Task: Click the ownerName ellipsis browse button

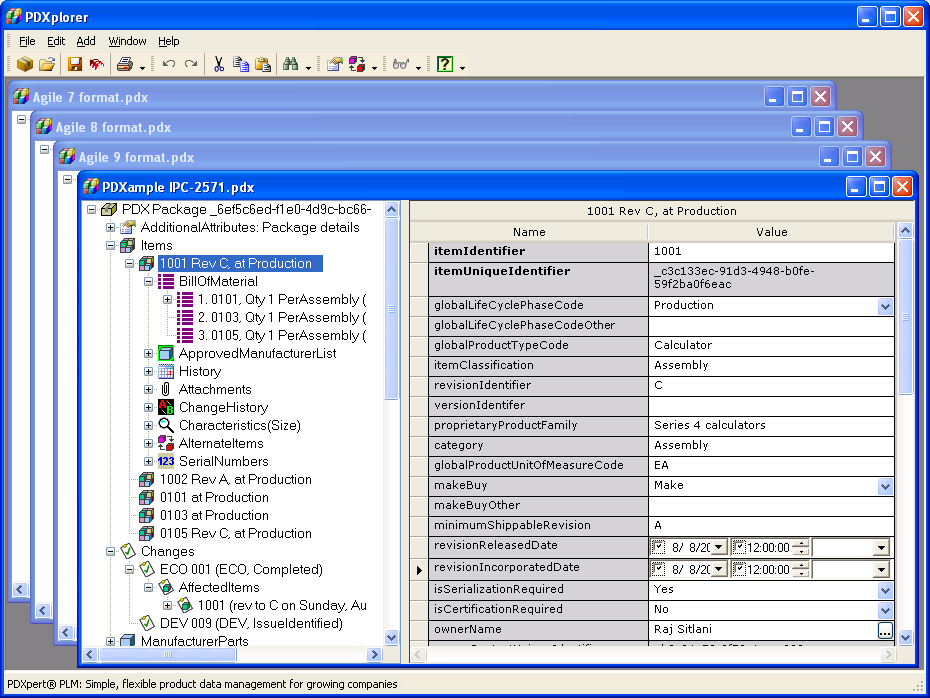Action: click(x=885, y=631)
